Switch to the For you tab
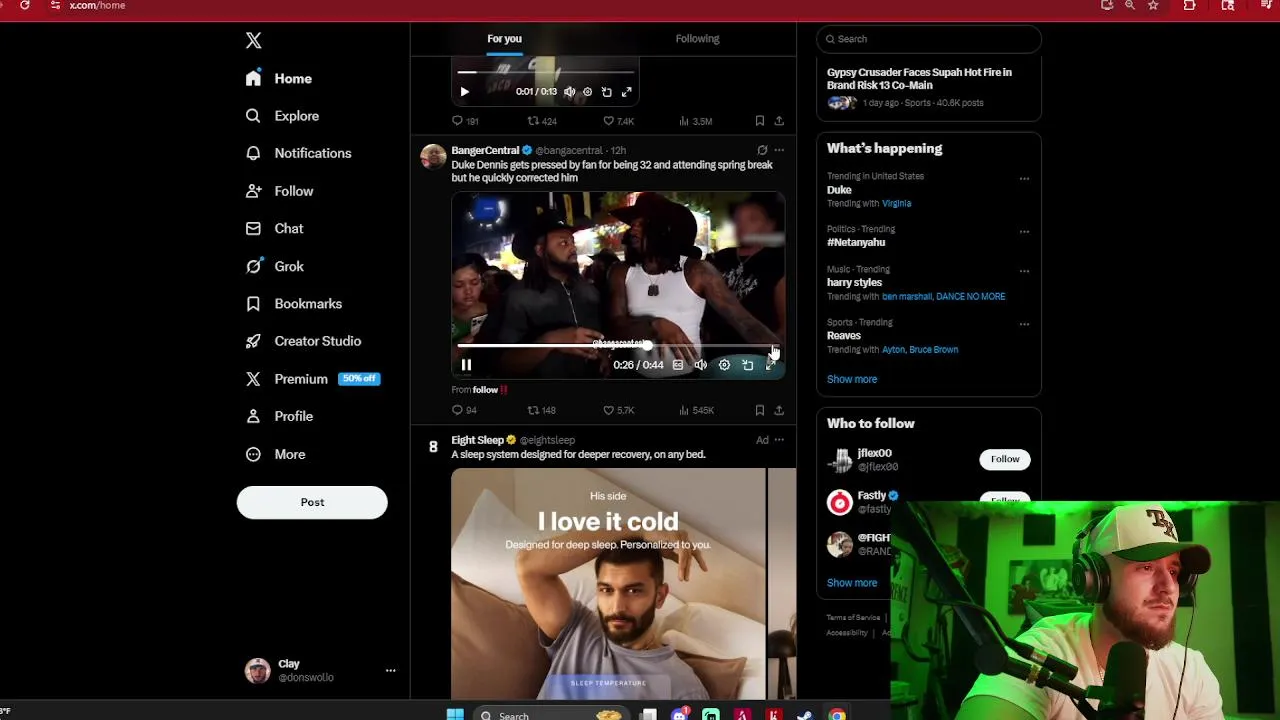The height and width of the screenshot is (720, 1280). 504,39
